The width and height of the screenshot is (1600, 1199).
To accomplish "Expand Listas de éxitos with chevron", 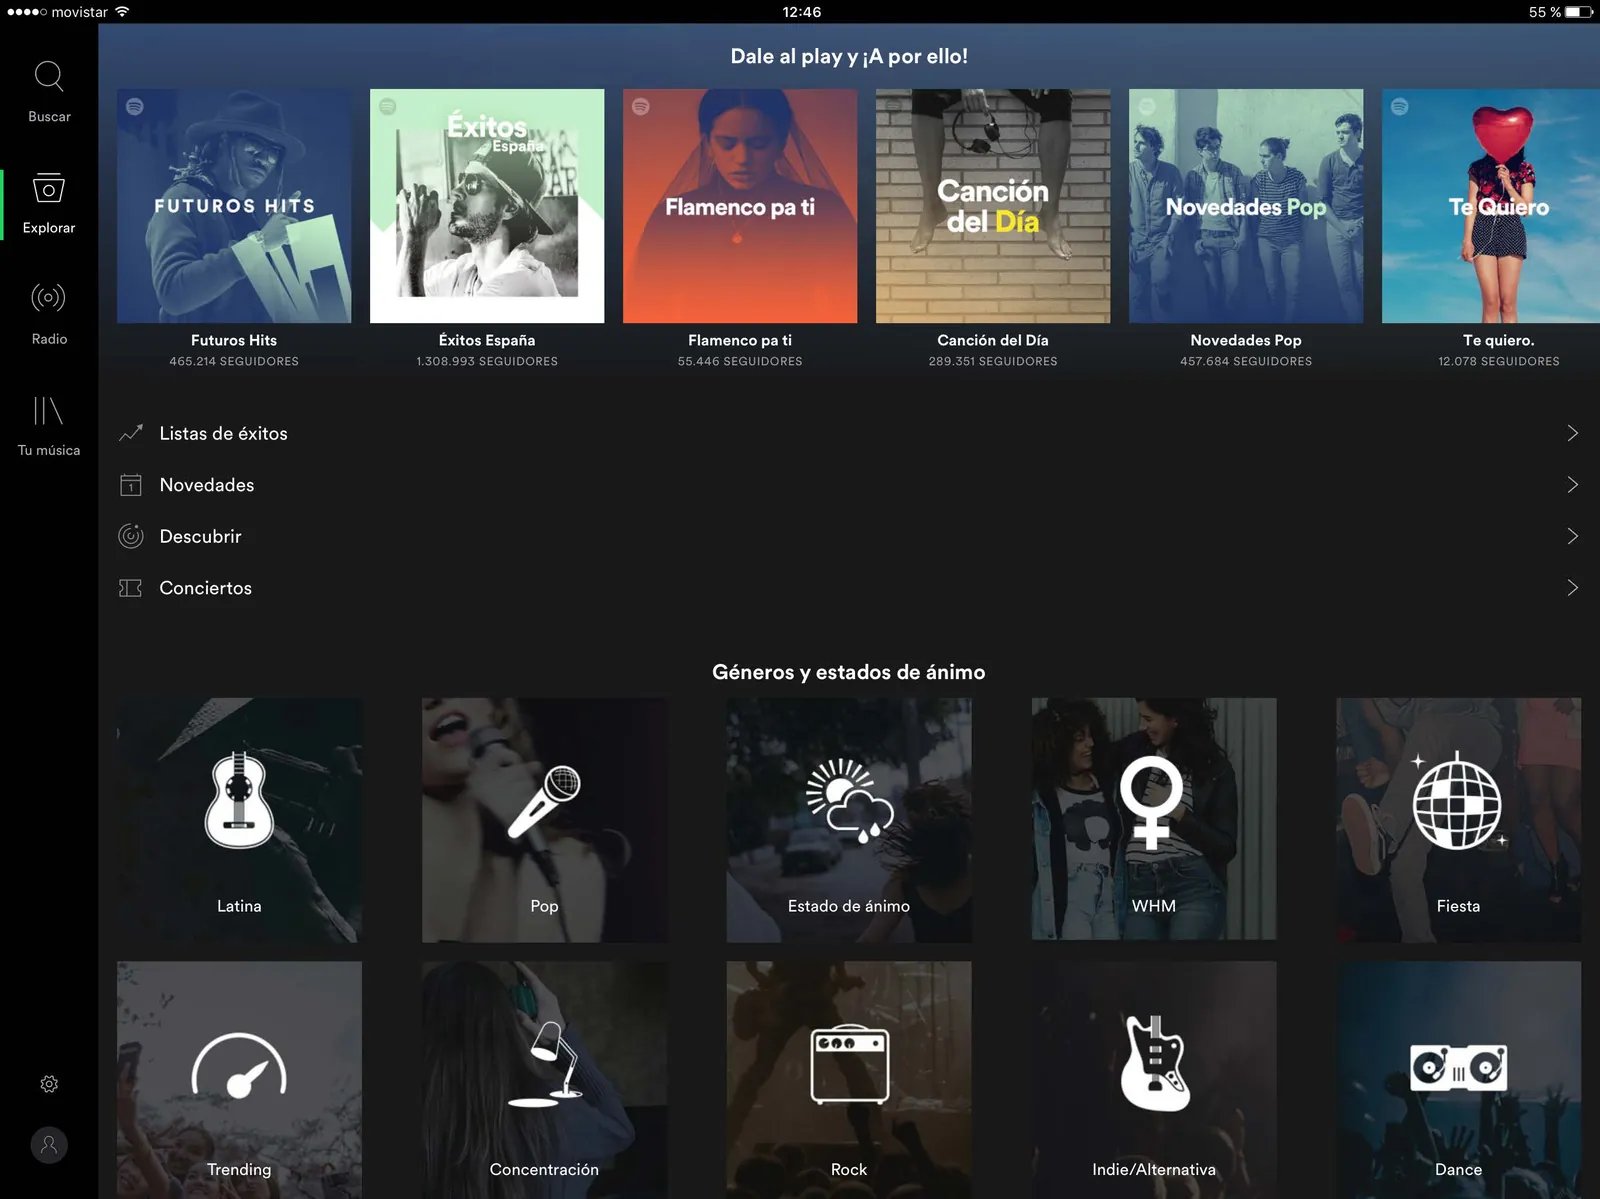I will 1572,433.
